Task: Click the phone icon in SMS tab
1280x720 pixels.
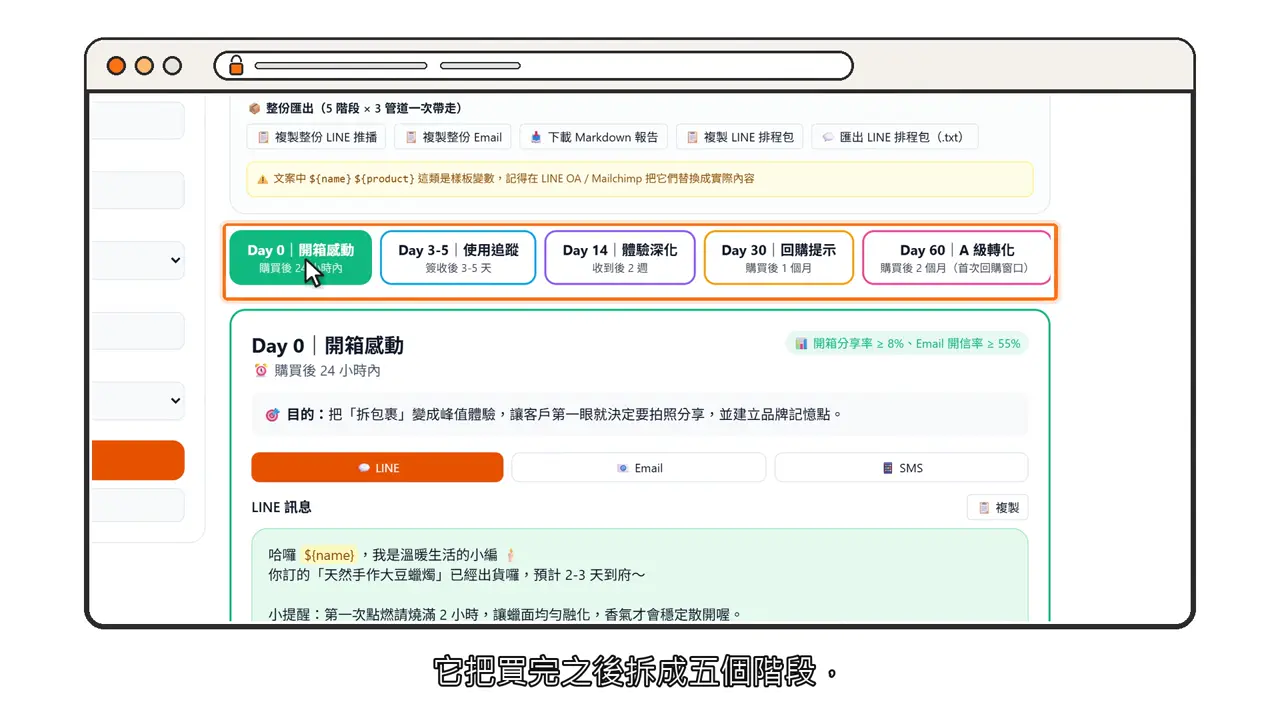Action: (887, 468)
